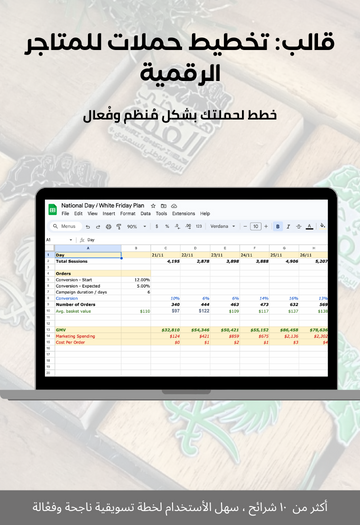Click the font size field showing 10
Viewport: 360px width, 525px height.
tap(256, 227)
